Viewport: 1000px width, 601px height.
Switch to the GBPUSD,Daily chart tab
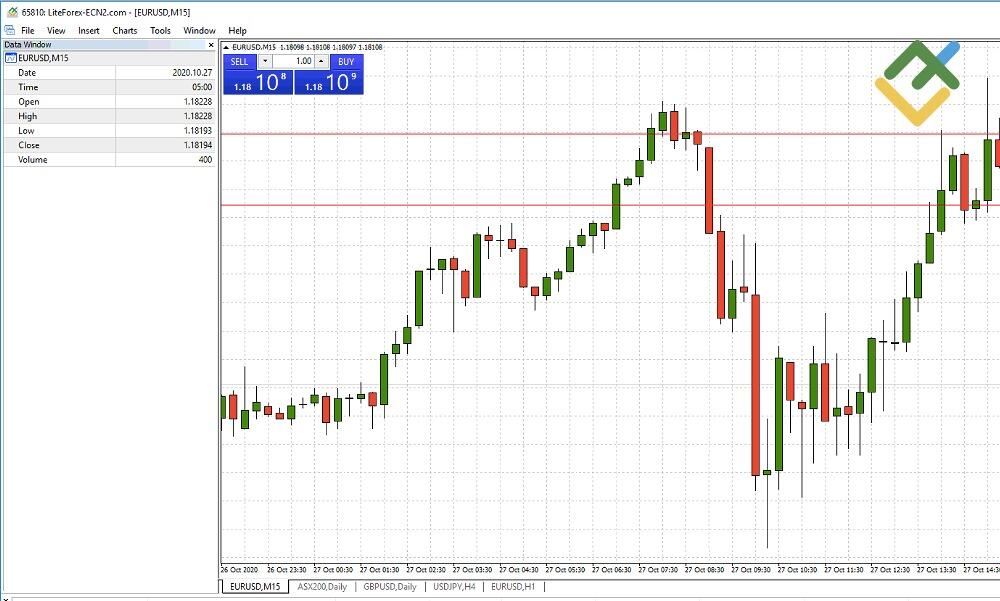[388, 587]
